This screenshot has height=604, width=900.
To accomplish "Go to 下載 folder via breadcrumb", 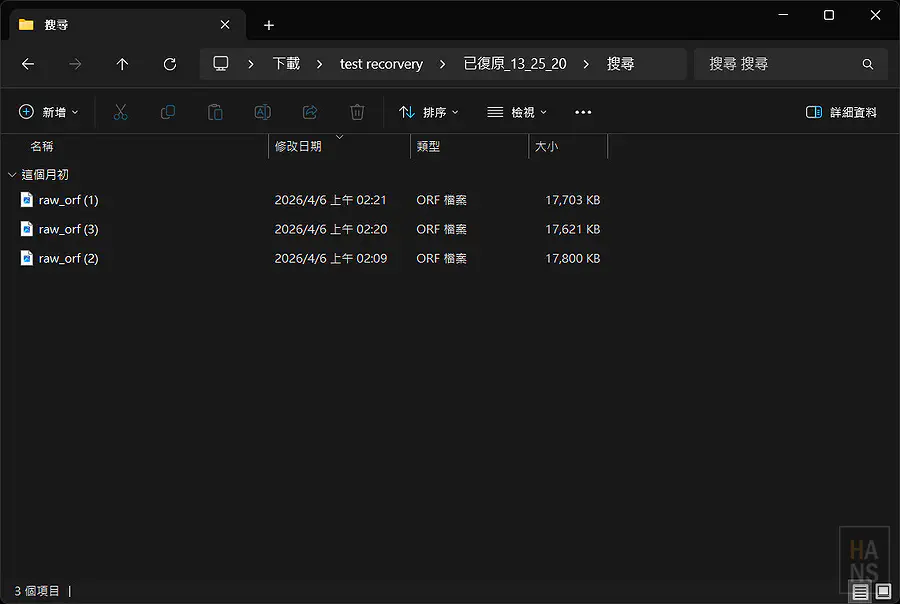I will coord(285,63).
